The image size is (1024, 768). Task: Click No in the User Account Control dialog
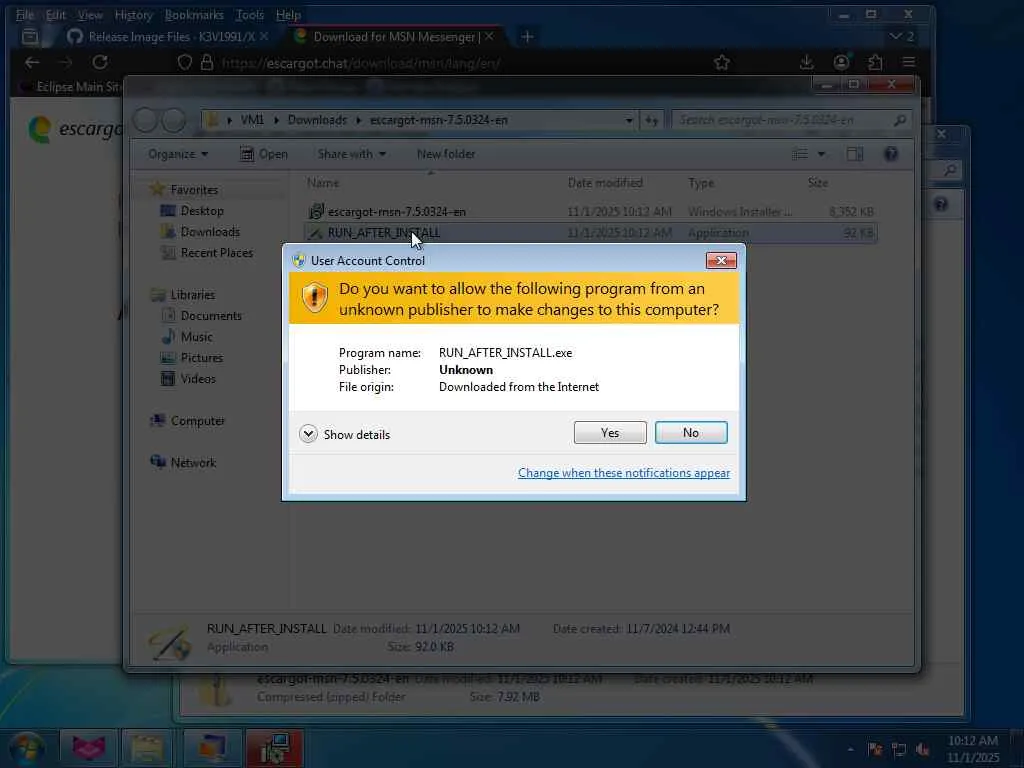pyautogui.click(x=691, y=432)
